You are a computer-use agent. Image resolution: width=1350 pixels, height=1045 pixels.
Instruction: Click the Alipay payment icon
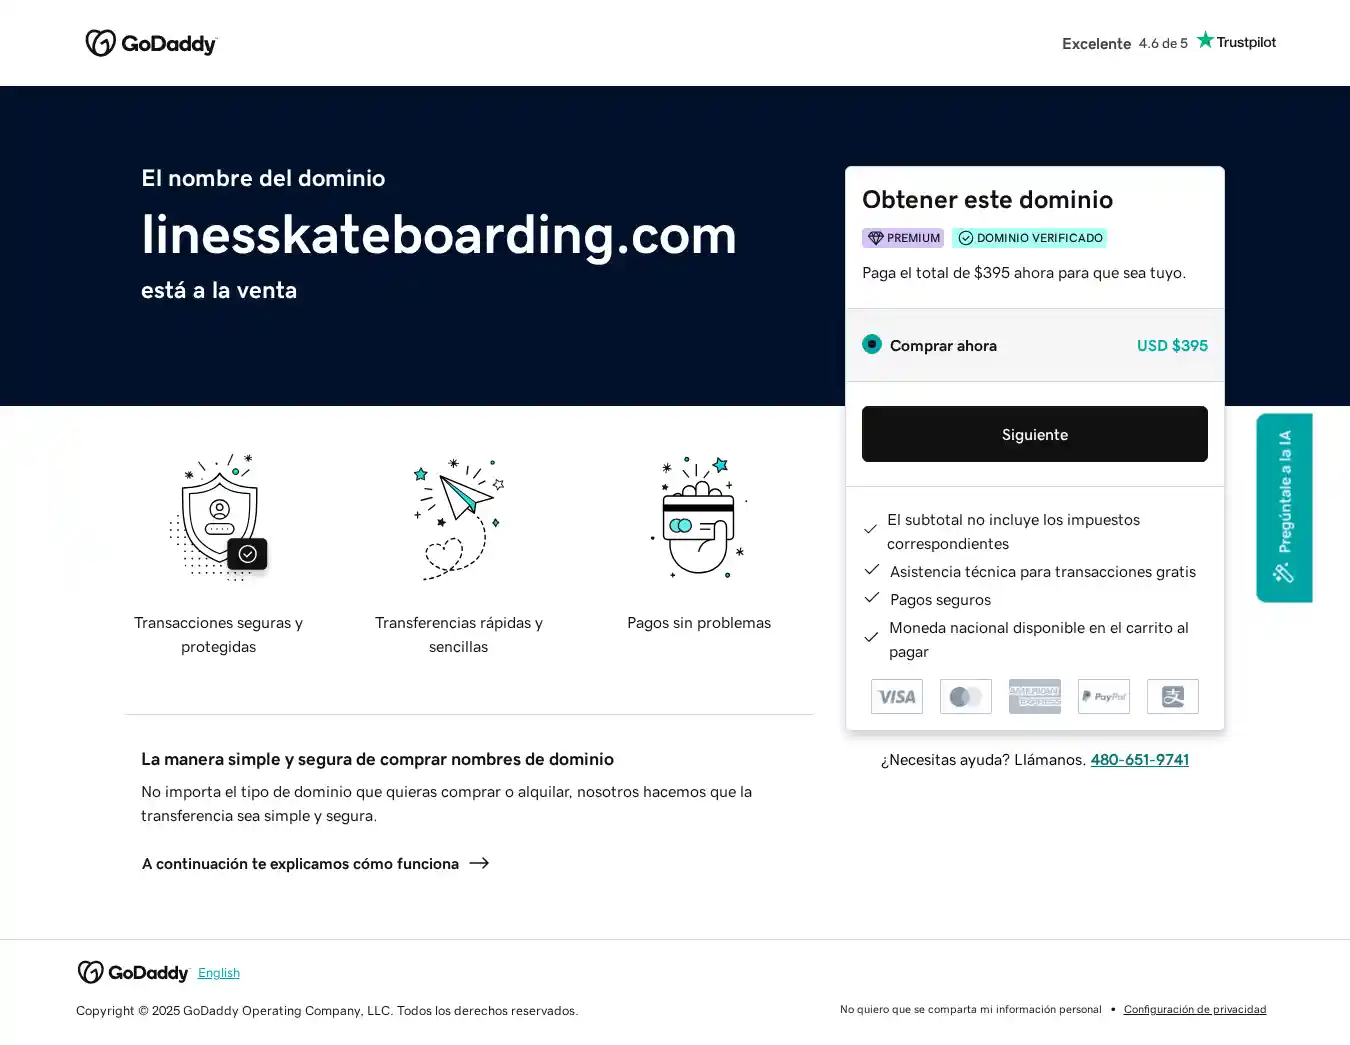click(1173, 697)
